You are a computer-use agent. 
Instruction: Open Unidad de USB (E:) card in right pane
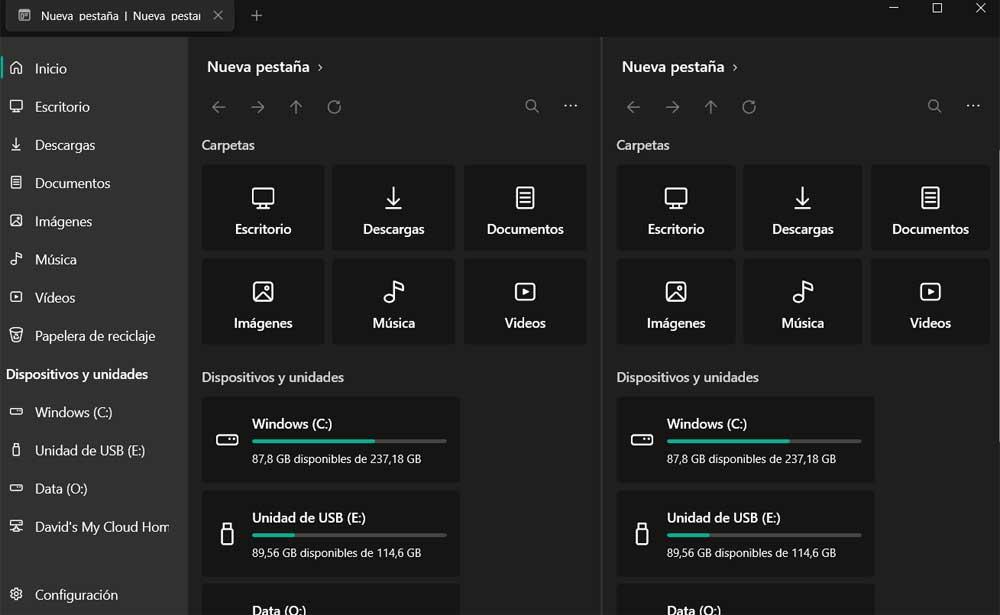point(746,534)
